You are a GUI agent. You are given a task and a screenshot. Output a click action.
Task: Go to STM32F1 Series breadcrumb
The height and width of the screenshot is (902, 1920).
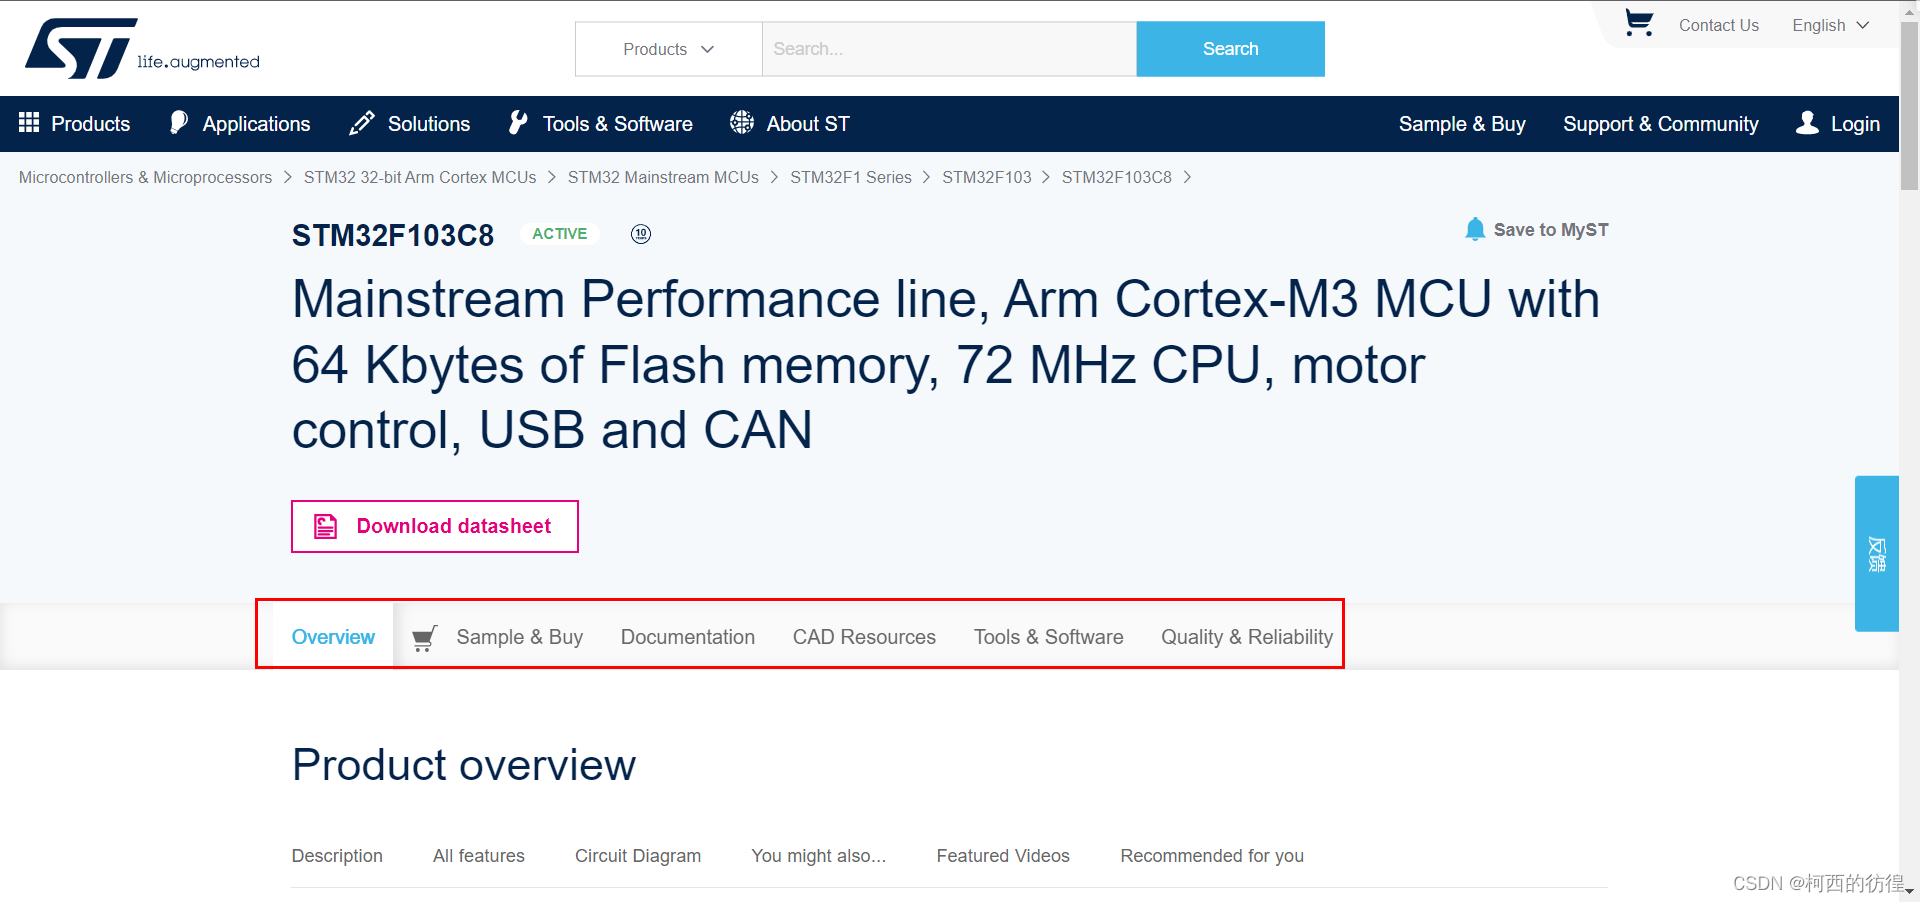coord(851,177)
